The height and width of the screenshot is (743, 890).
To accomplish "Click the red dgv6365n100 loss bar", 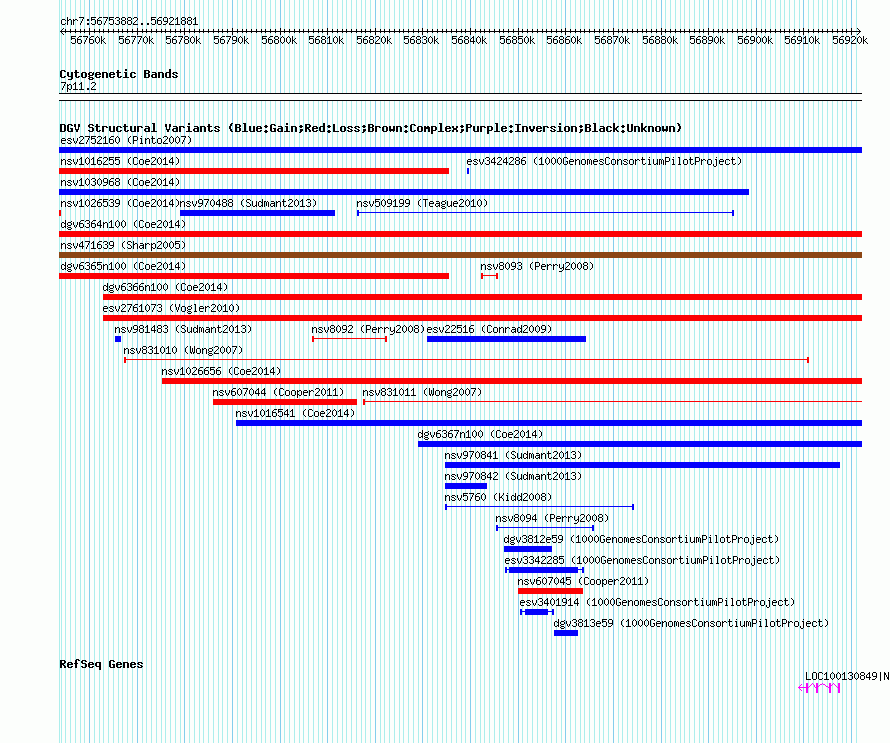I will coord(254,276).
